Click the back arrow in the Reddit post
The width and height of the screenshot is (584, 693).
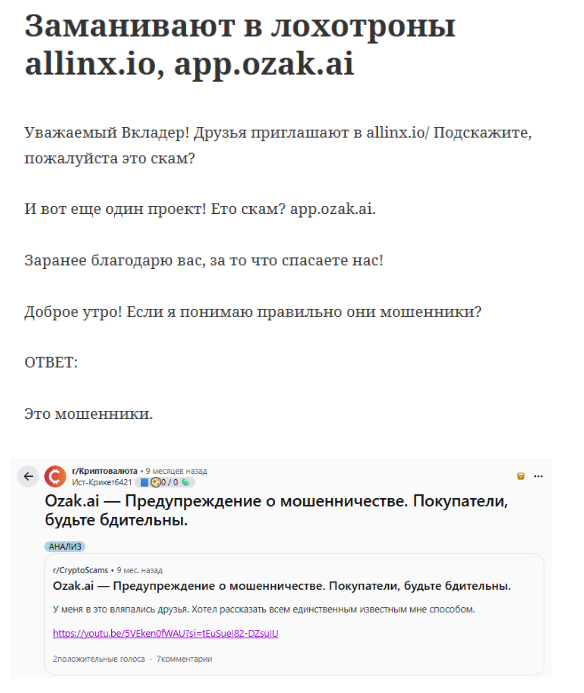click(x=28, y=476)
